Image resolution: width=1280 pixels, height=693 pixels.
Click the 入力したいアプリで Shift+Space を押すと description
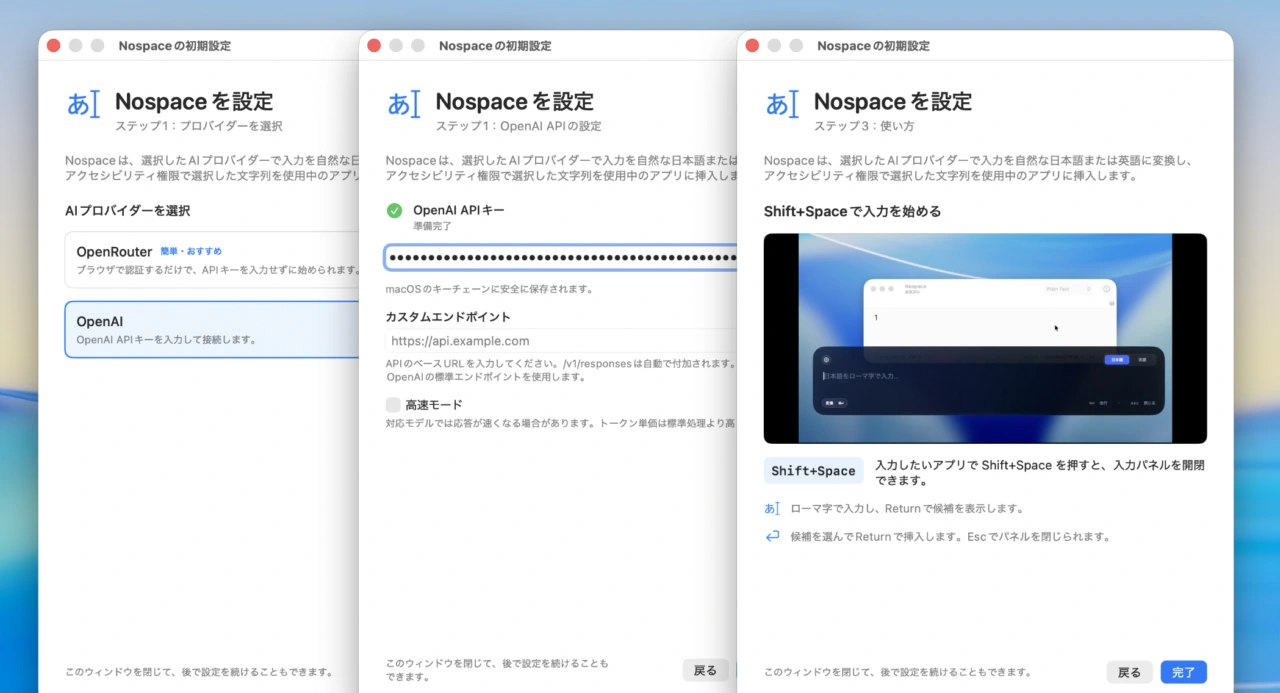click(x=1040, y=472)
